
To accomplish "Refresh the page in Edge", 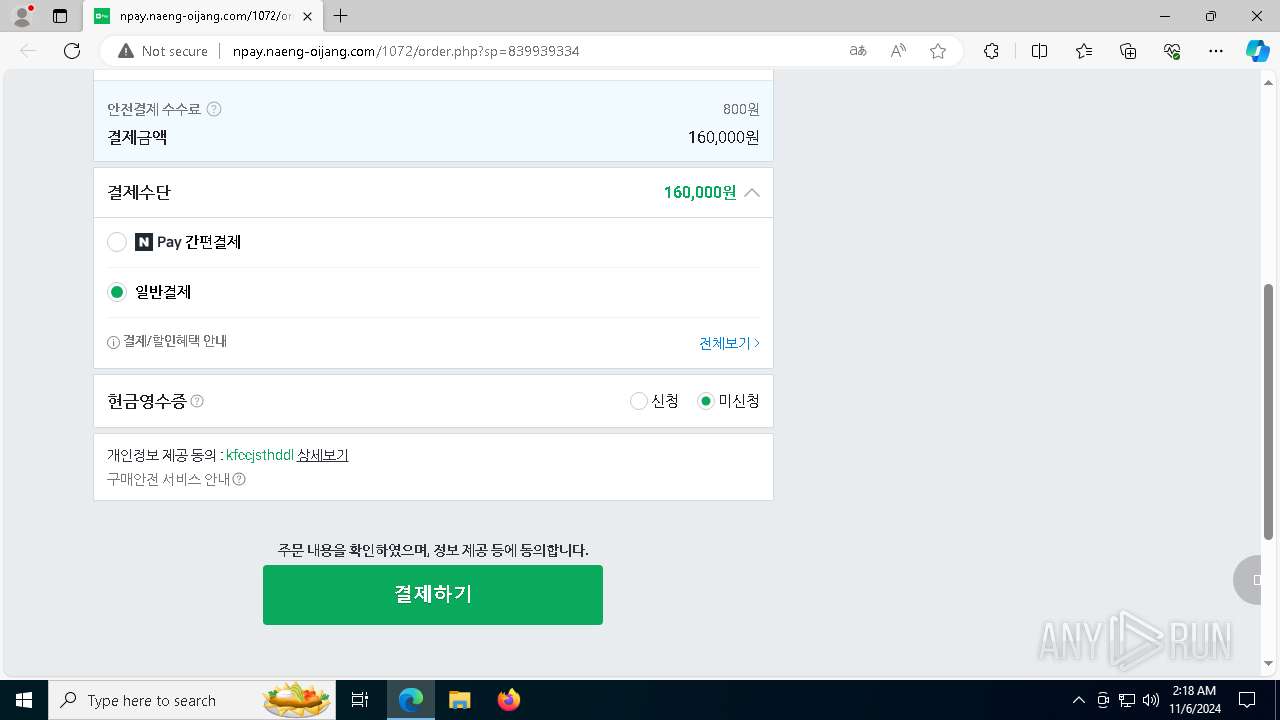I will 72,51.
